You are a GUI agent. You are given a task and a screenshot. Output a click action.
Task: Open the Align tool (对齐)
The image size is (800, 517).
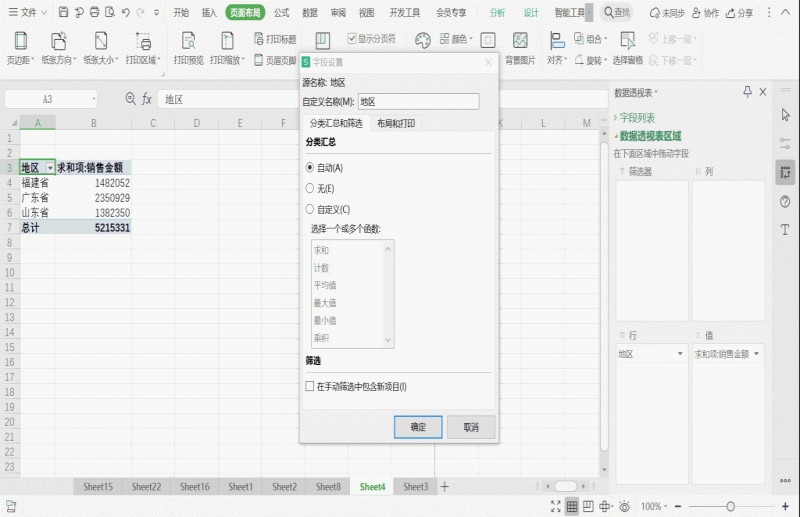[x=557, y=48]
